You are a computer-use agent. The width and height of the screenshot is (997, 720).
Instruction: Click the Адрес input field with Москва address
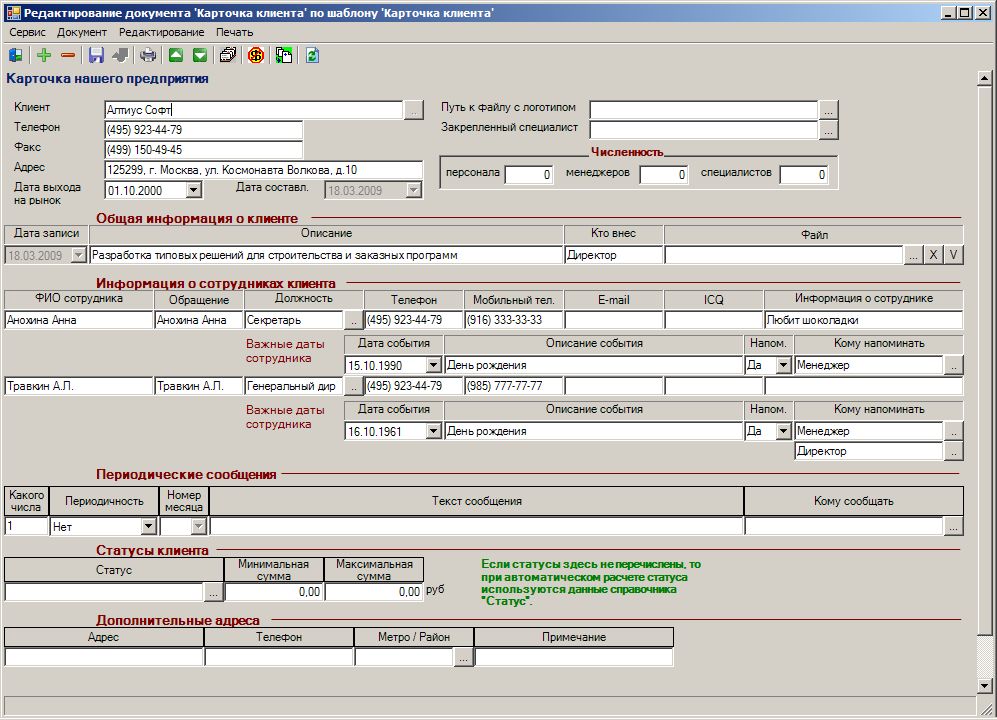pyautogui.click(x=263, y=170)
